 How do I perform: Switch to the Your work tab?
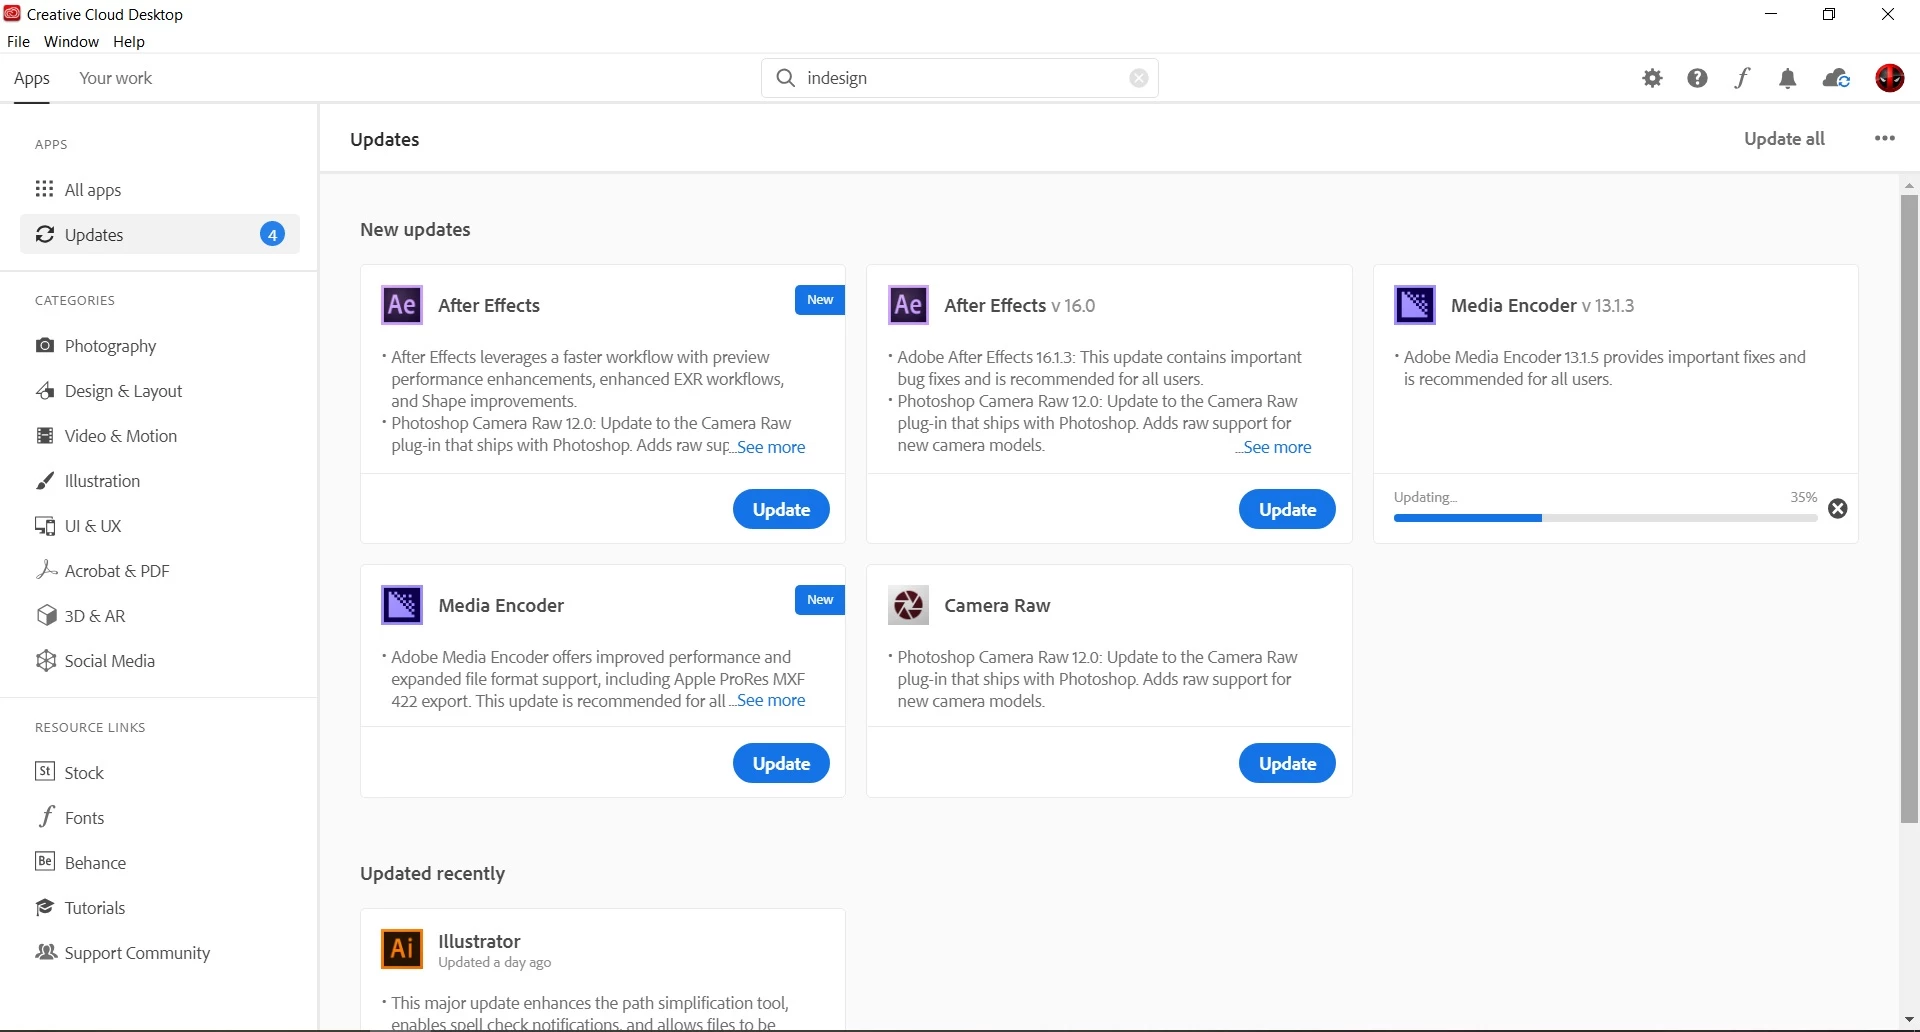coord(116,78)
